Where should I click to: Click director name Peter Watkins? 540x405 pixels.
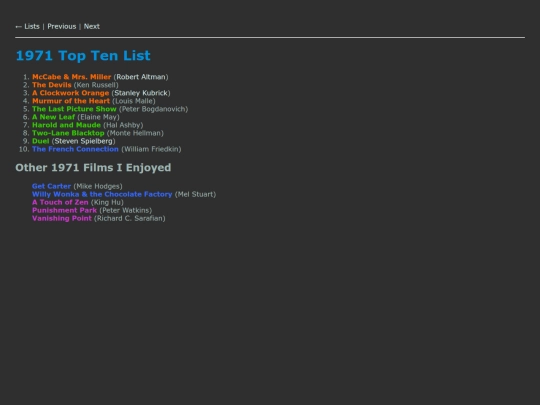click(126, 210)
